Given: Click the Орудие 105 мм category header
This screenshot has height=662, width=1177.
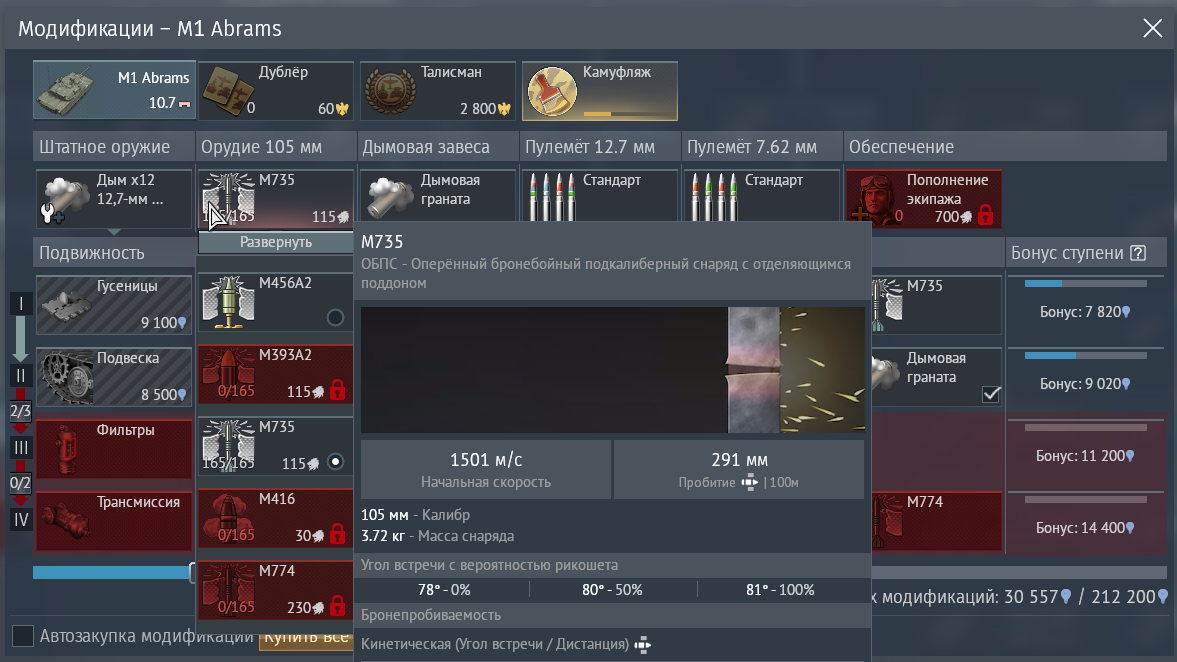Looking at the screenshot, I should (x=275, y=147).
